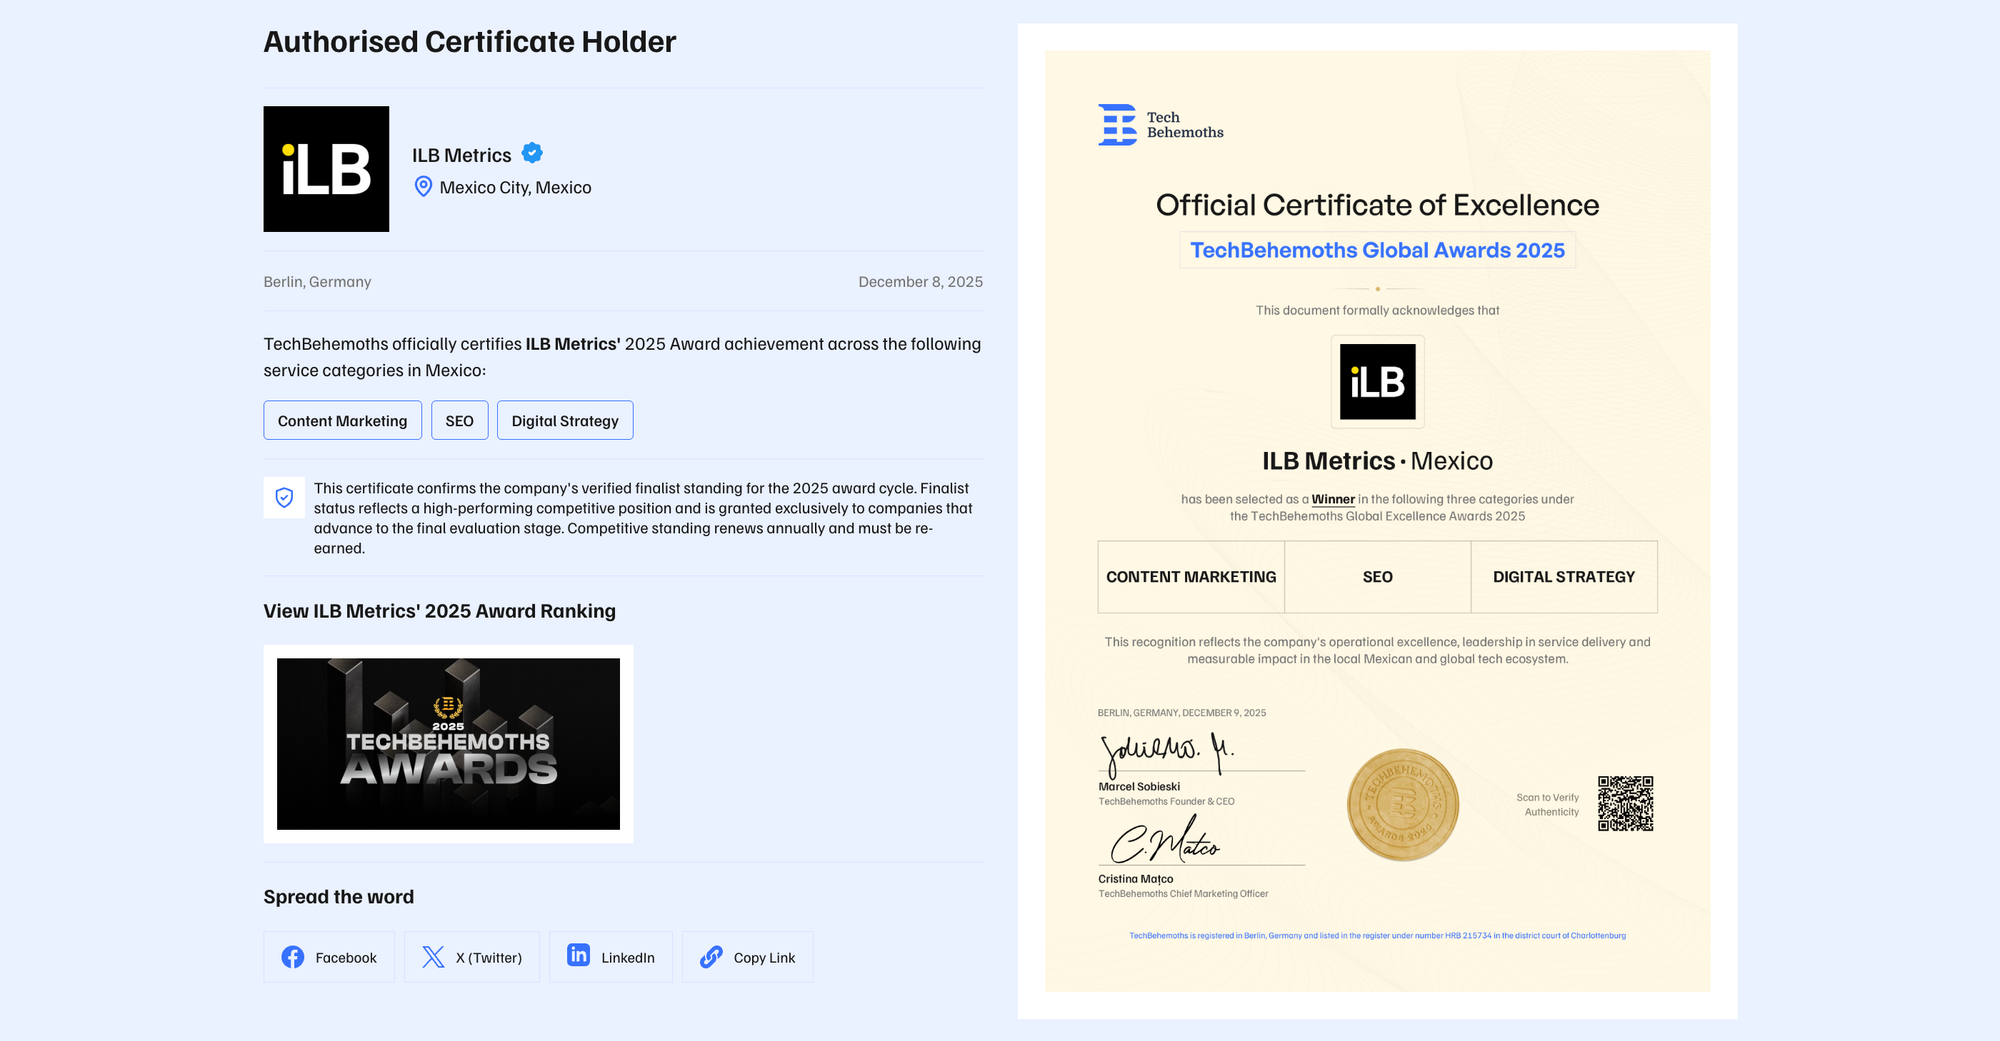The width and height of the screenshot is (2000, 1041).
Task: Click the location pin icon
Action: pyautogui.click(x=423, y=187)
